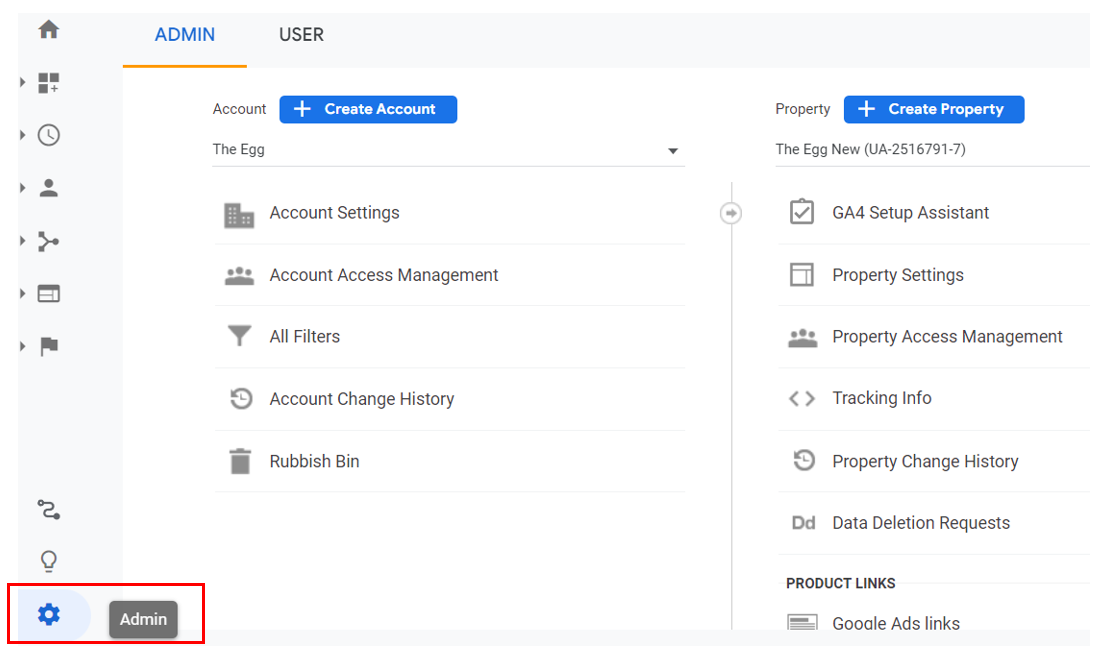Open Audience person icon in sidebar

tap(48, 188)
